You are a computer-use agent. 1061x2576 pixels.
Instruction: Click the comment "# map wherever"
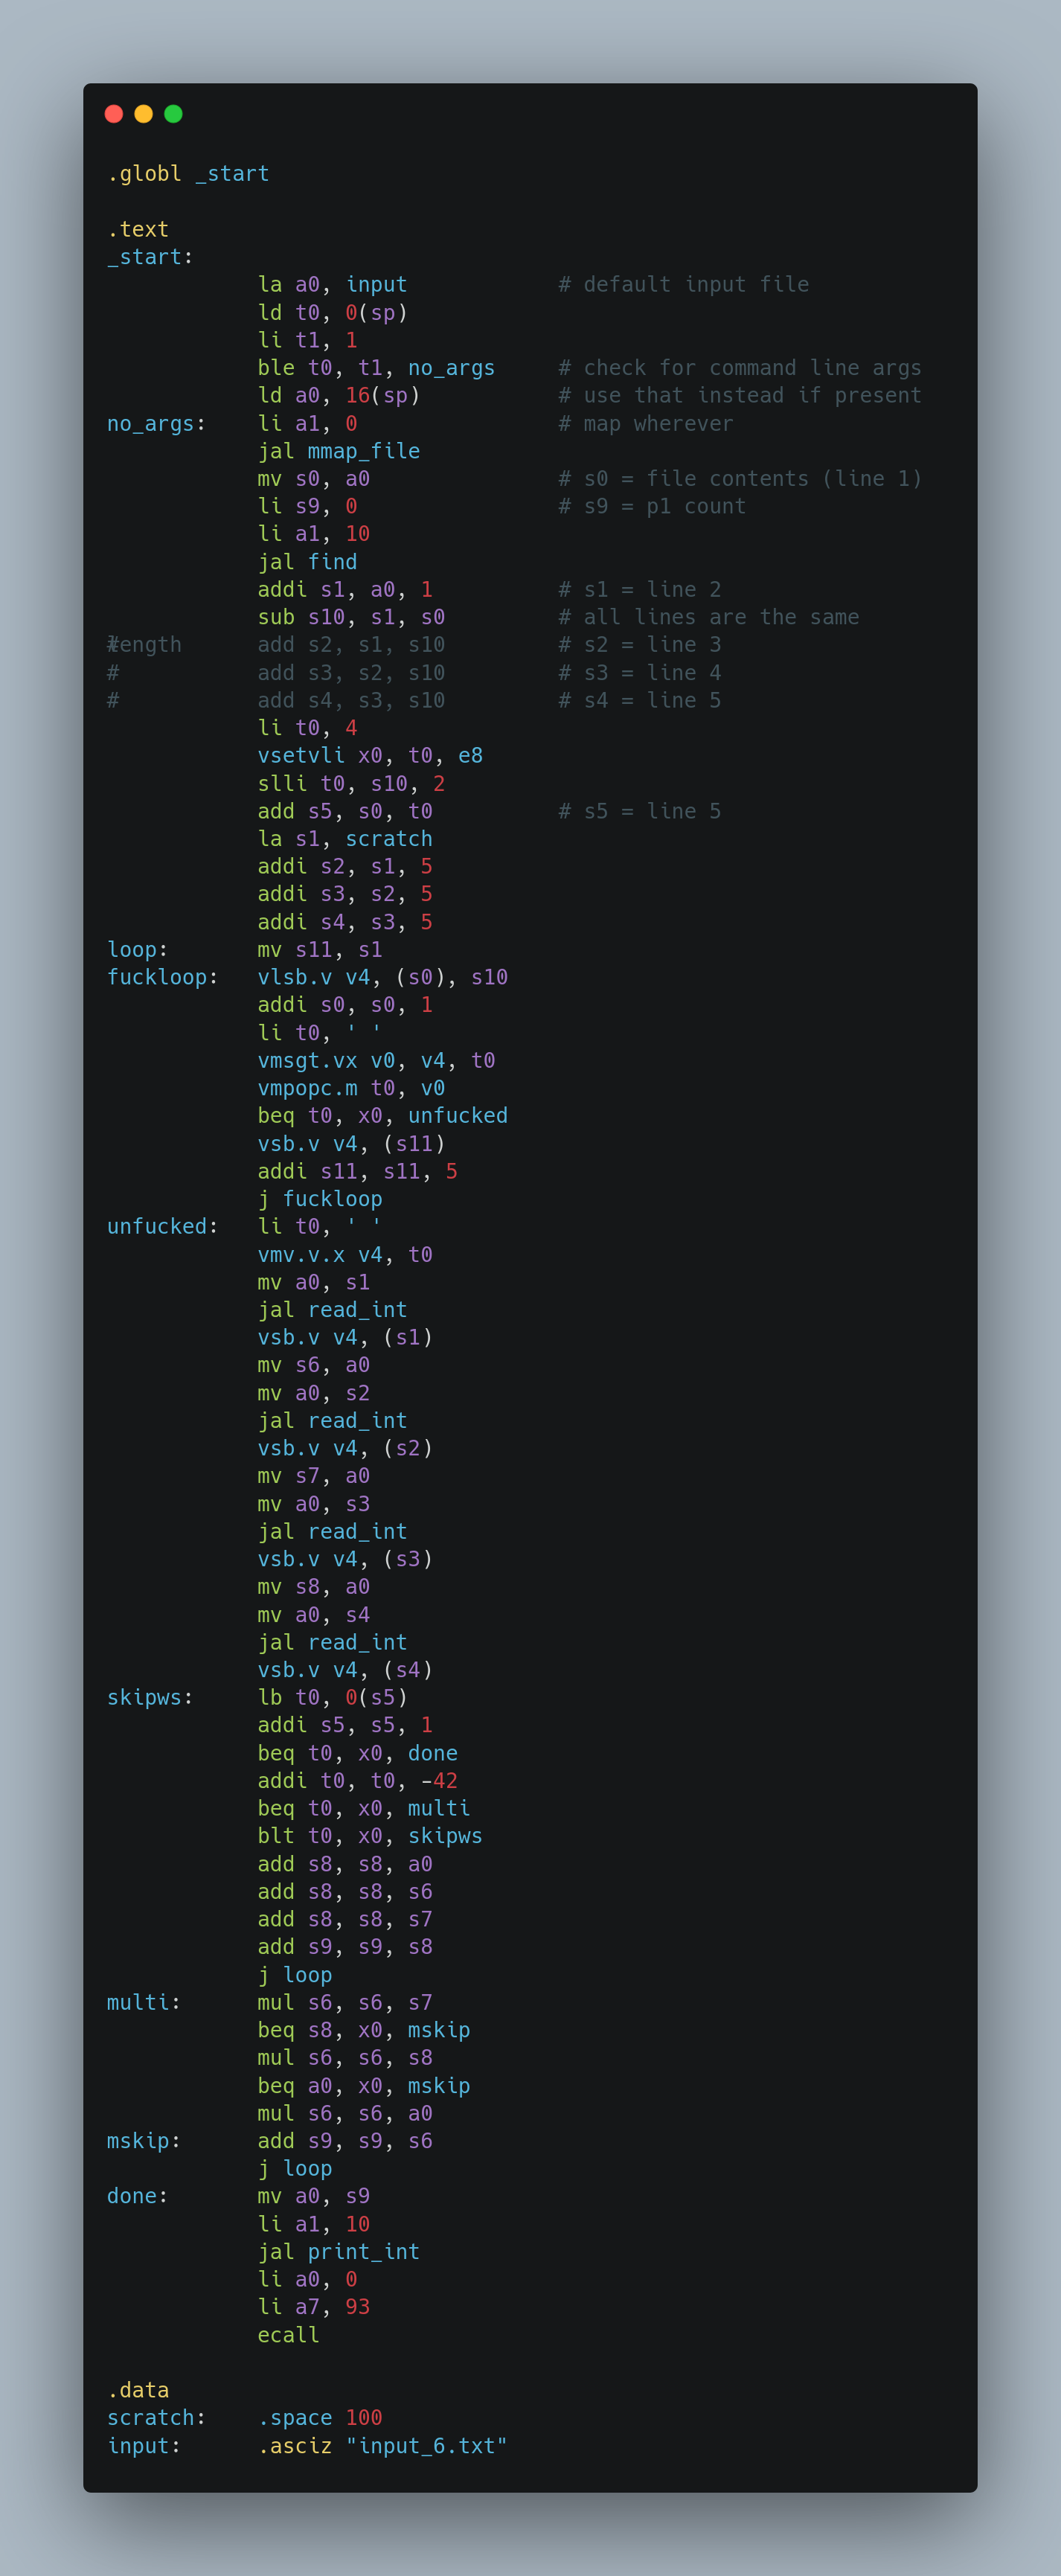(646, 424)
